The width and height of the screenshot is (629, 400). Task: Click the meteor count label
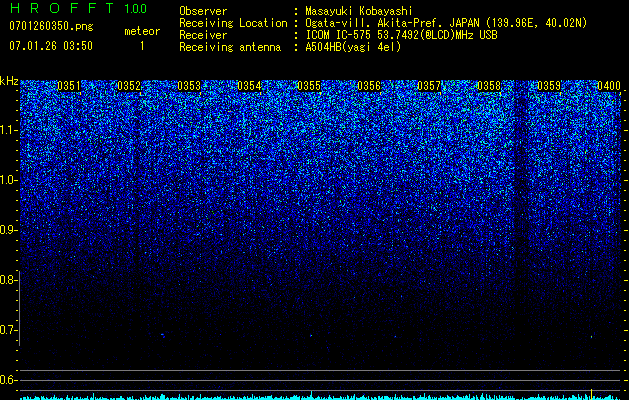pos(142,31)
